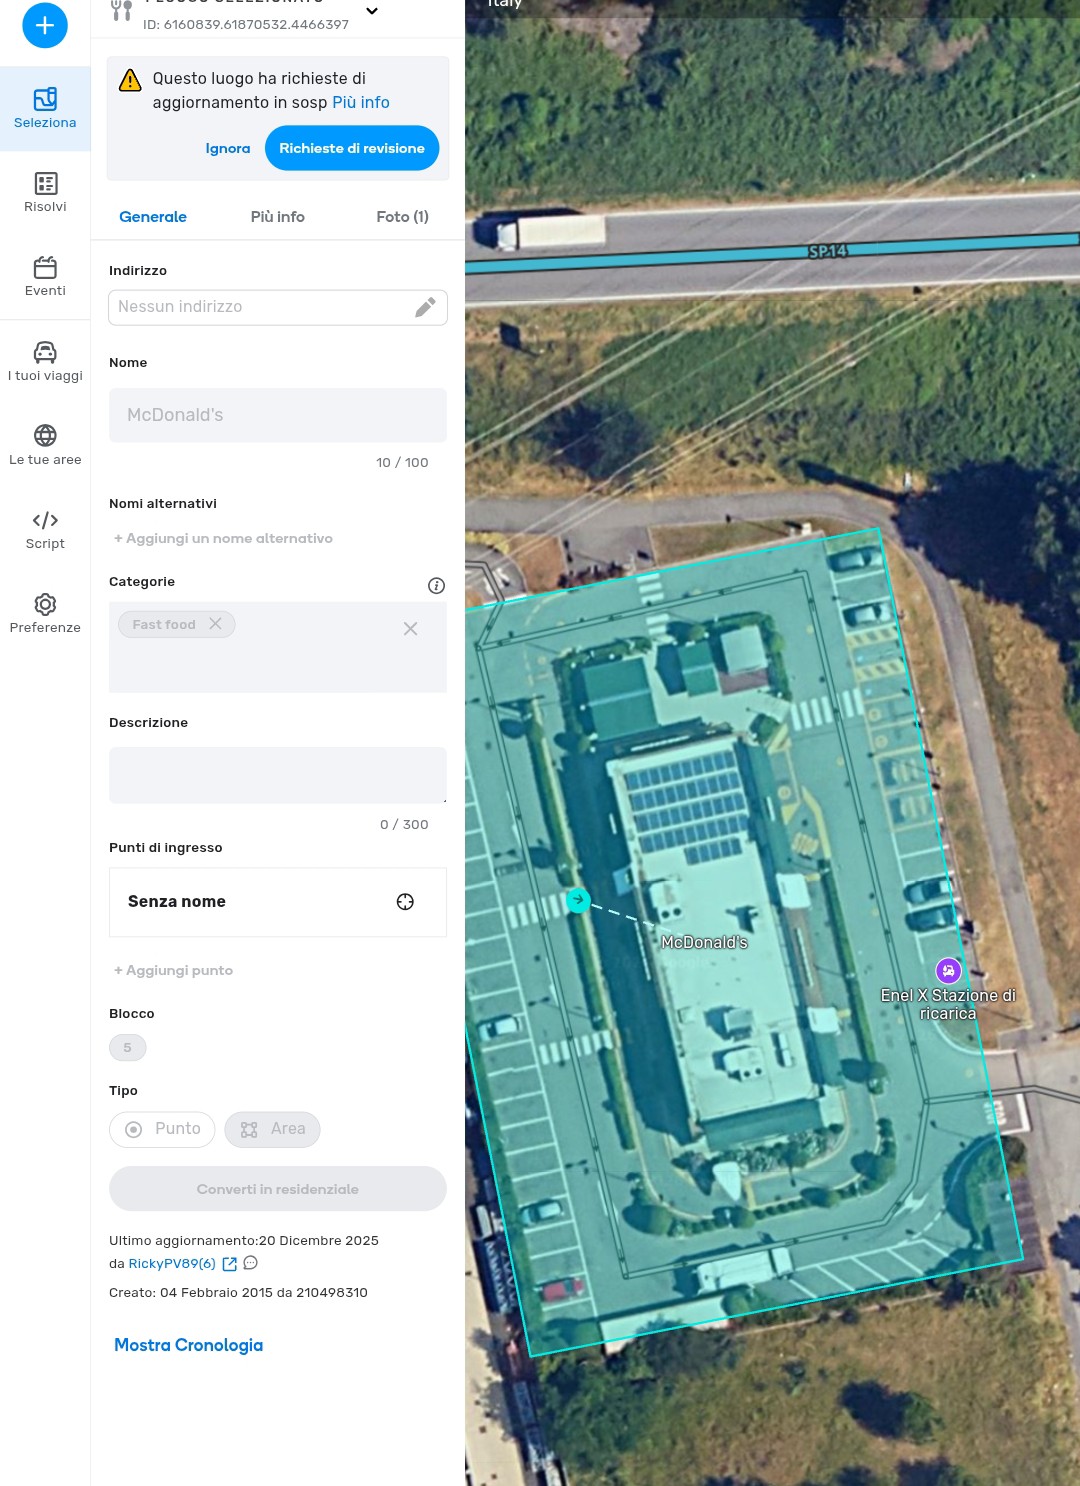Open Preferenze settings
This screenshot has width=1080, height=1486.
click(45, 613)
